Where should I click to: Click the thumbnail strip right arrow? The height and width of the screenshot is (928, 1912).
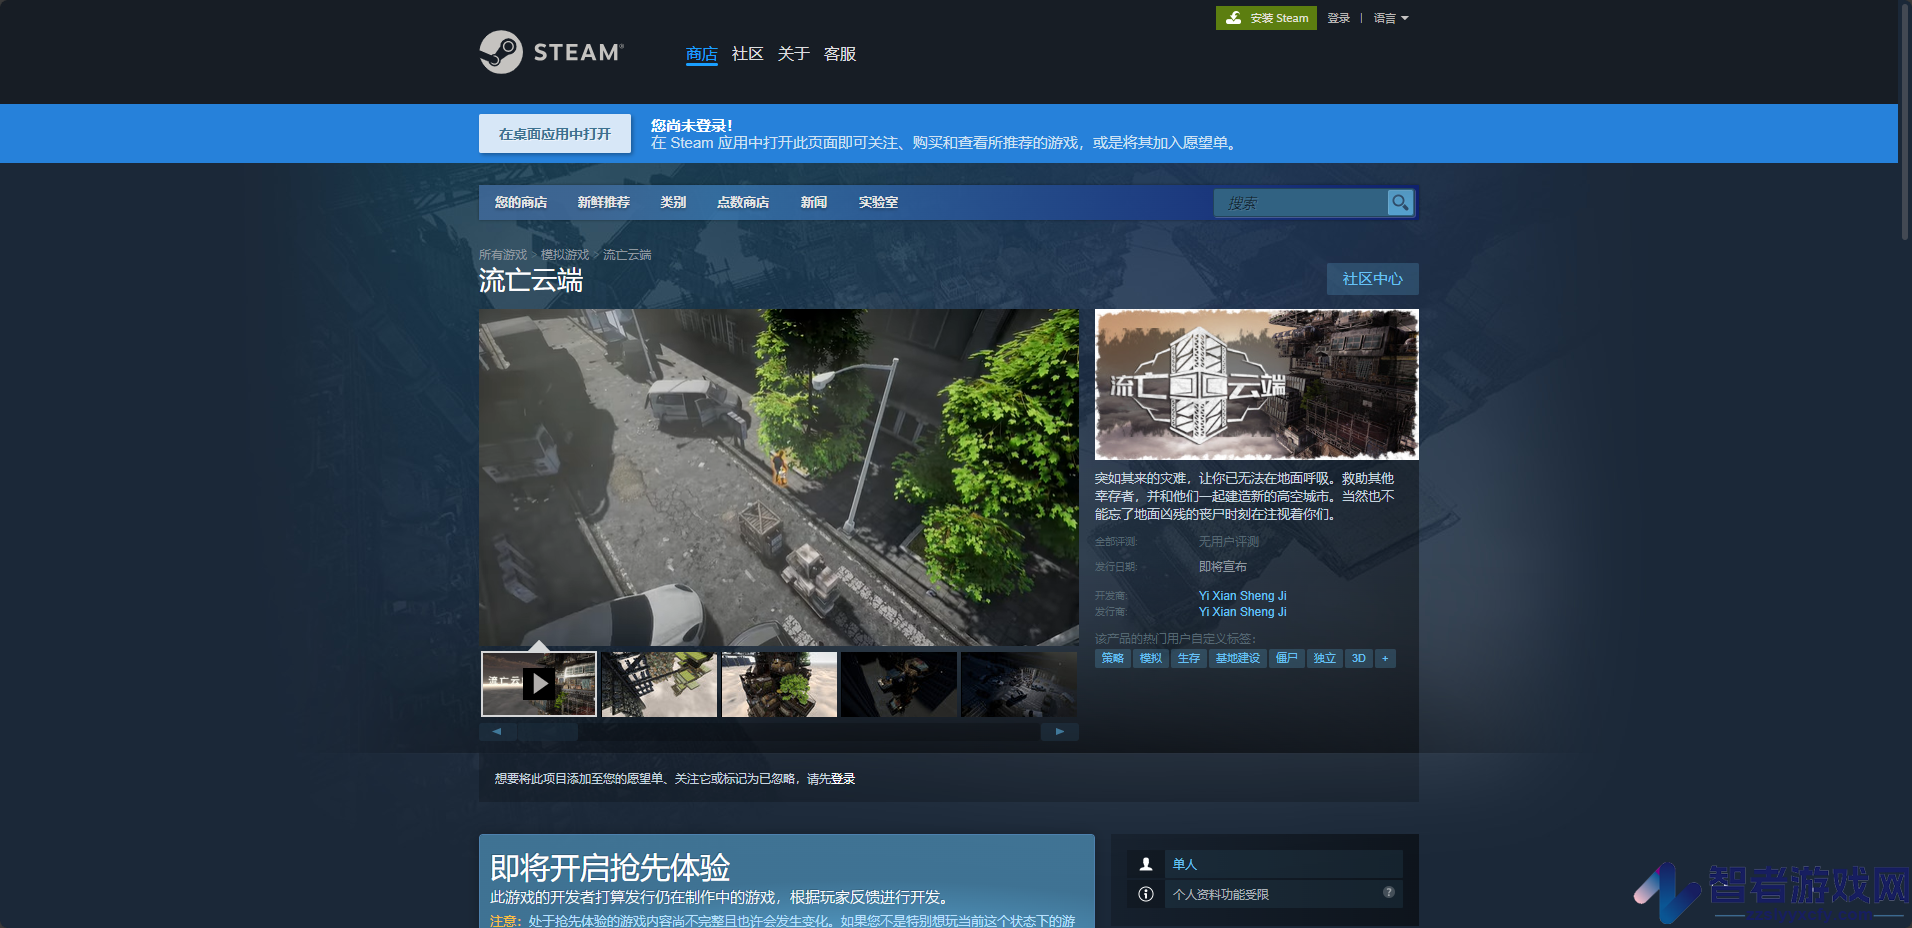pyautogui.click(x=1060, y=732)
